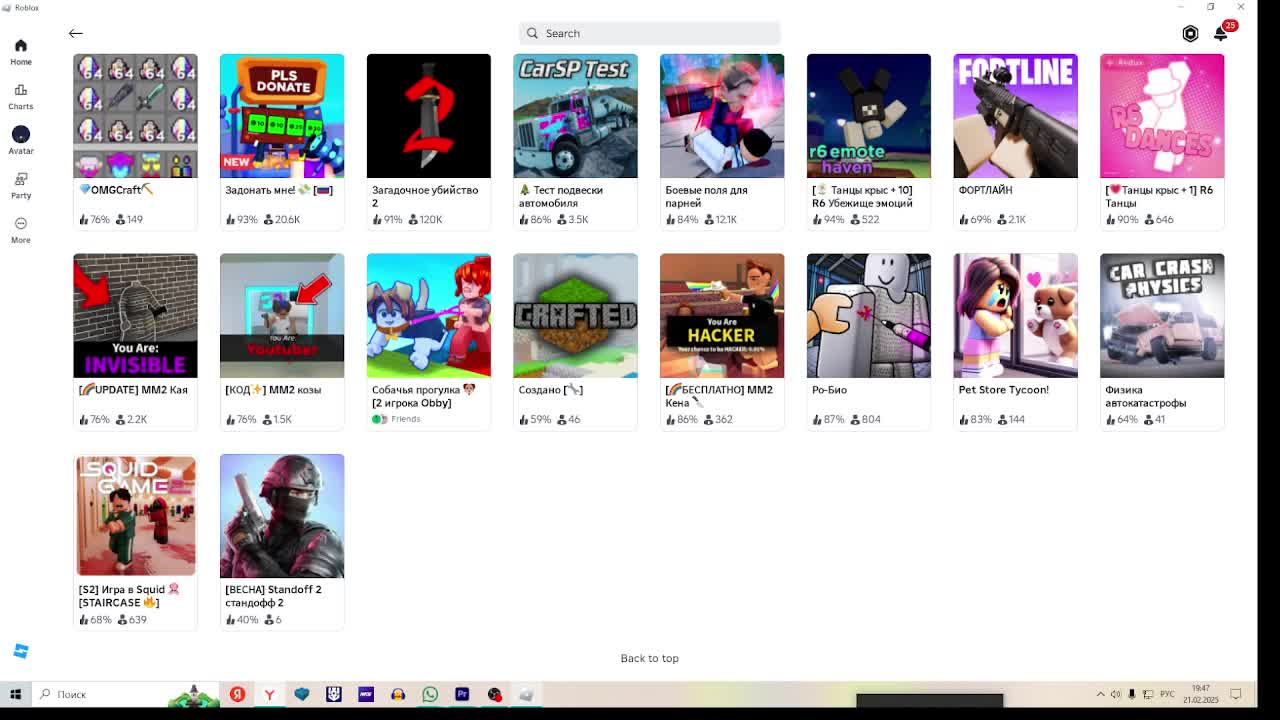1280x720 pixels.
Task: Show hidden system tray icons
Action: (1101, 694)
